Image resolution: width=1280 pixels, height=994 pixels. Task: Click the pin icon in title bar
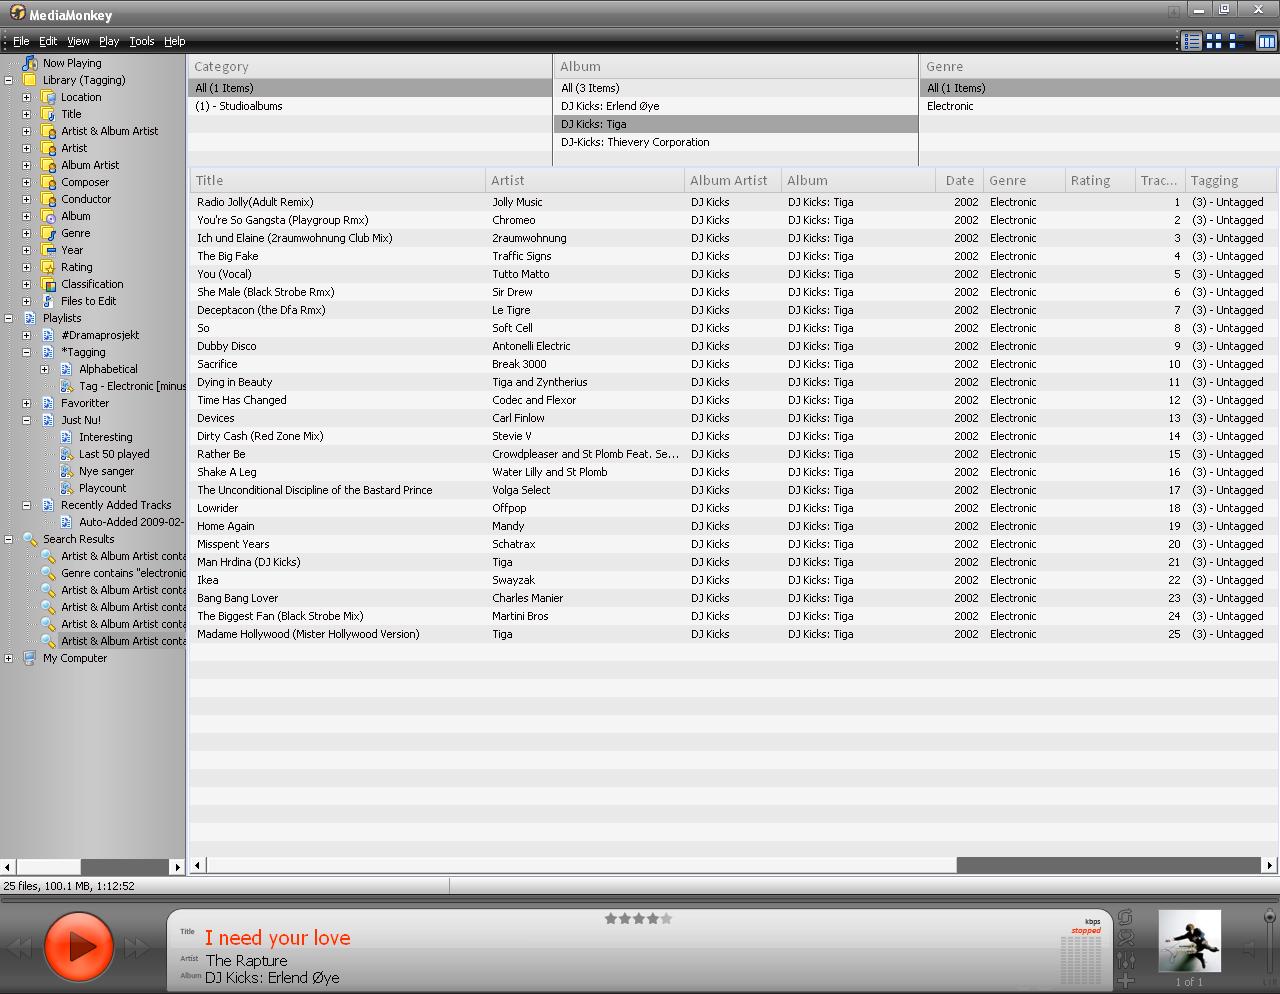(x=1173, y=11)
